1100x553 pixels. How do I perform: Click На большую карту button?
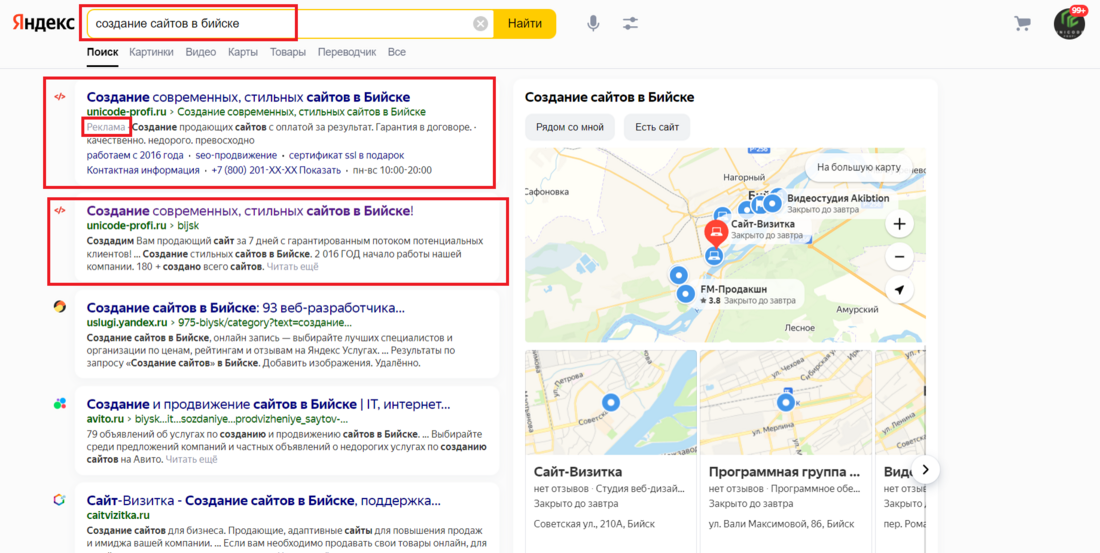click(x=858, y=168)
